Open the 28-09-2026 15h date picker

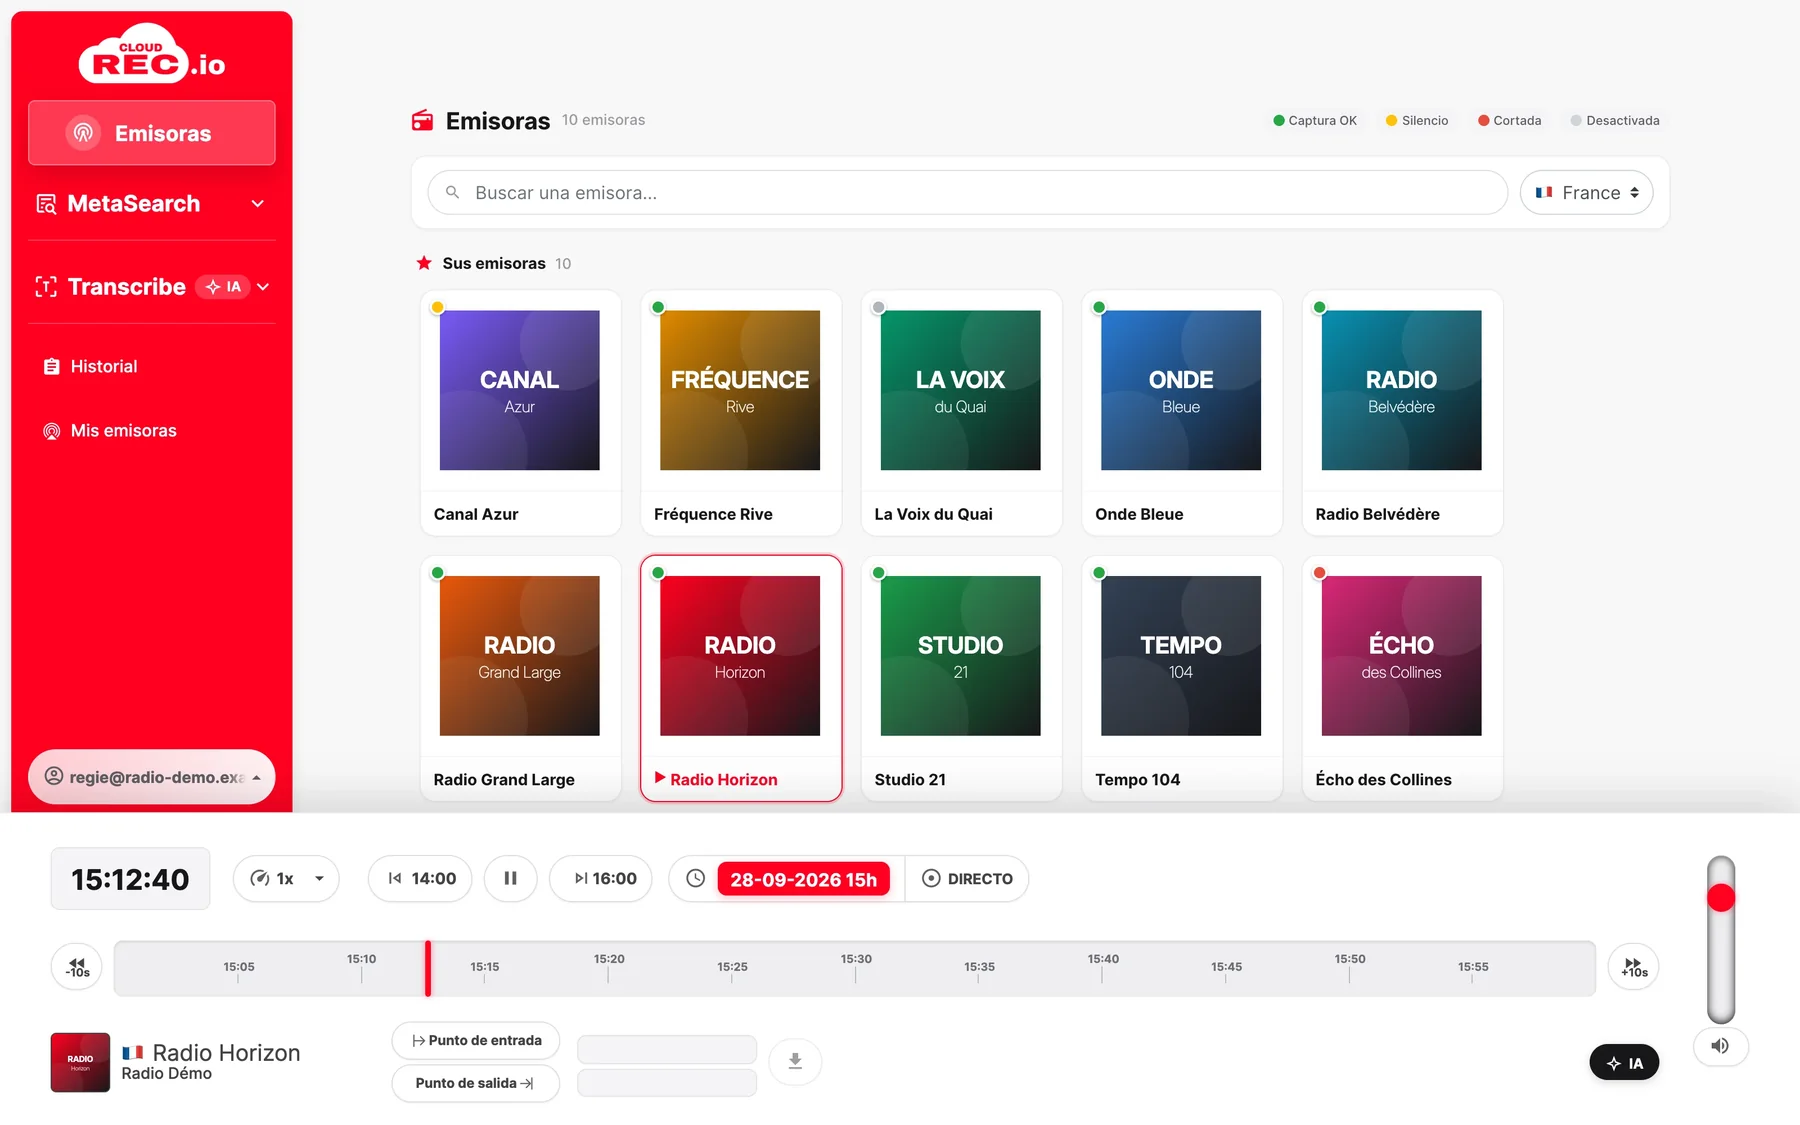pos(803,879)
